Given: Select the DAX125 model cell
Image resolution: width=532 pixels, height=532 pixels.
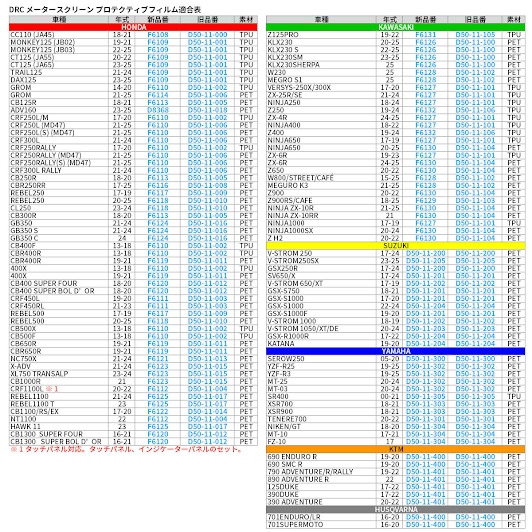Looking at the screenshot, I should [59, 80].
